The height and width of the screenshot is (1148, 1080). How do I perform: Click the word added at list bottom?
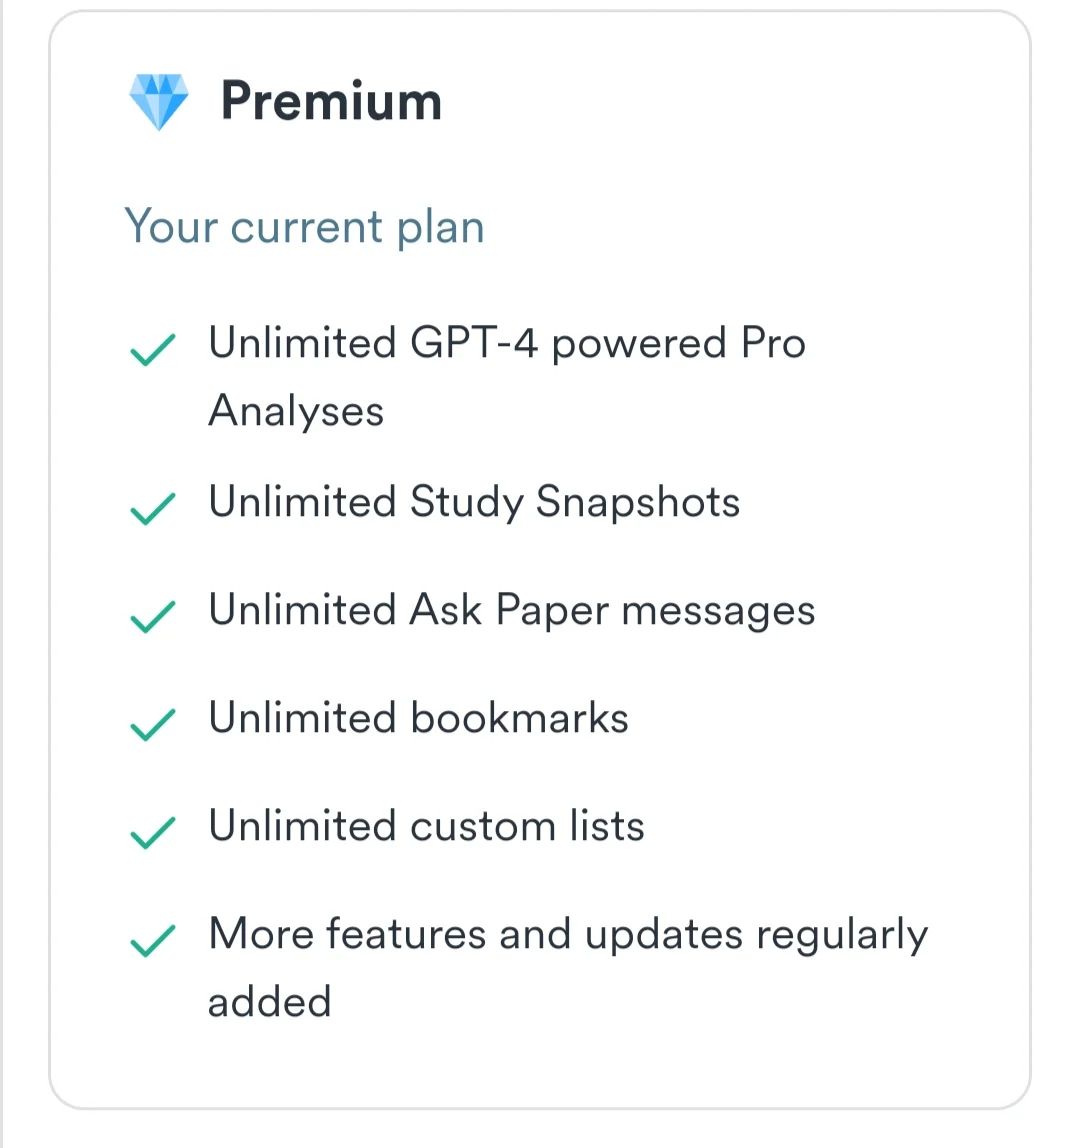(269, 1002)
